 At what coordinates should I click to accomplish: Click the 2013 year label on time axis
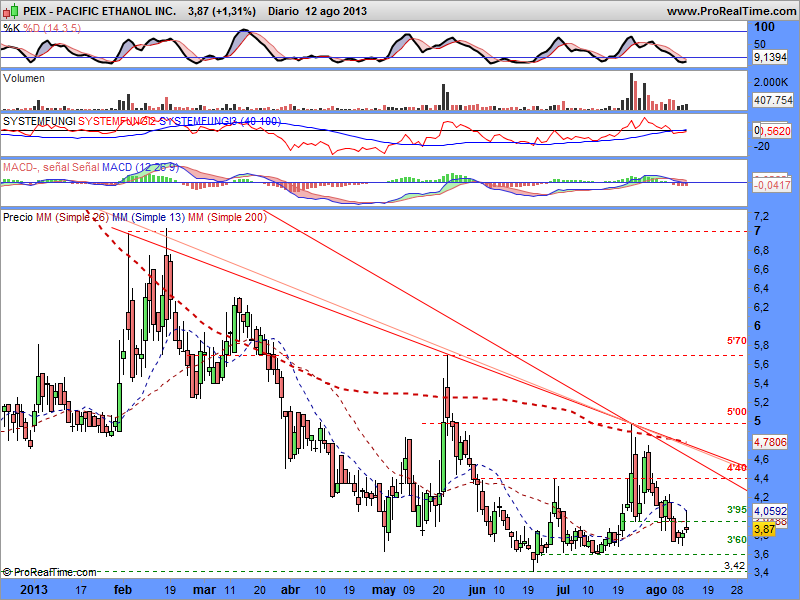point(34,590)
